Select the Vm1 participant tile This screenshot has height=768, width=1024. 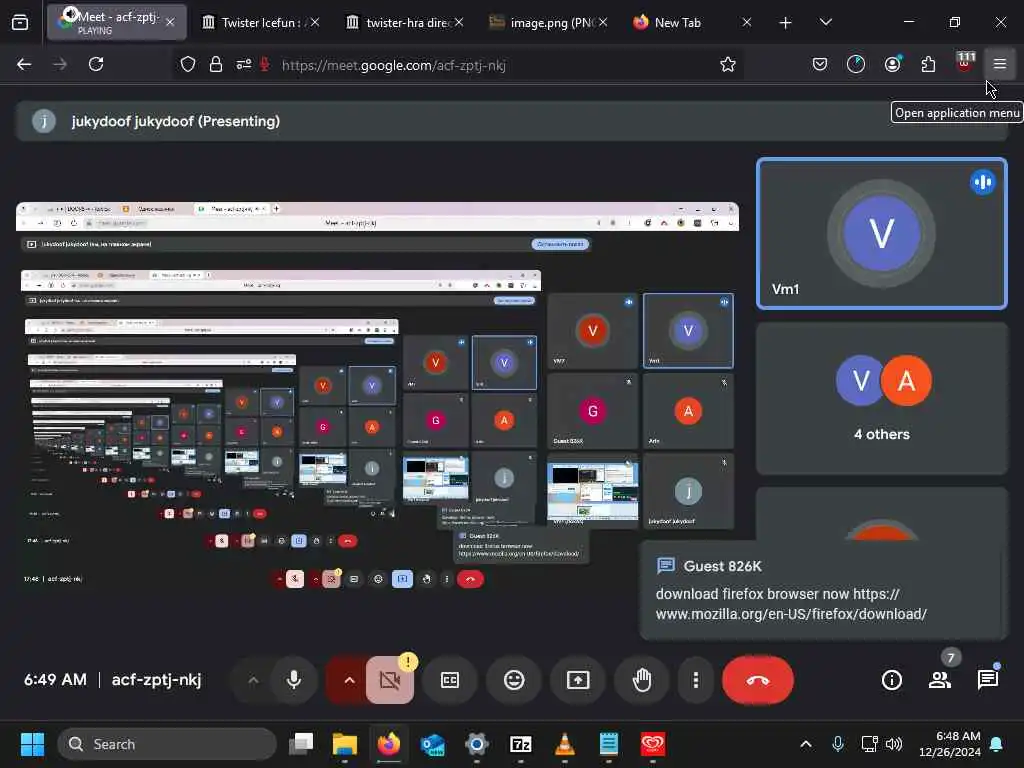point(882,233)
